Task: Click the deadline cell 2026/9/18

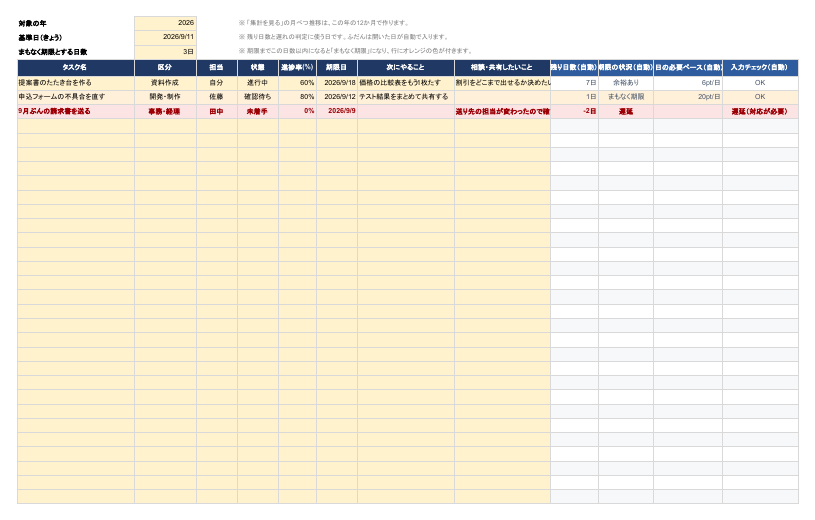Action: tap(337, 83)
